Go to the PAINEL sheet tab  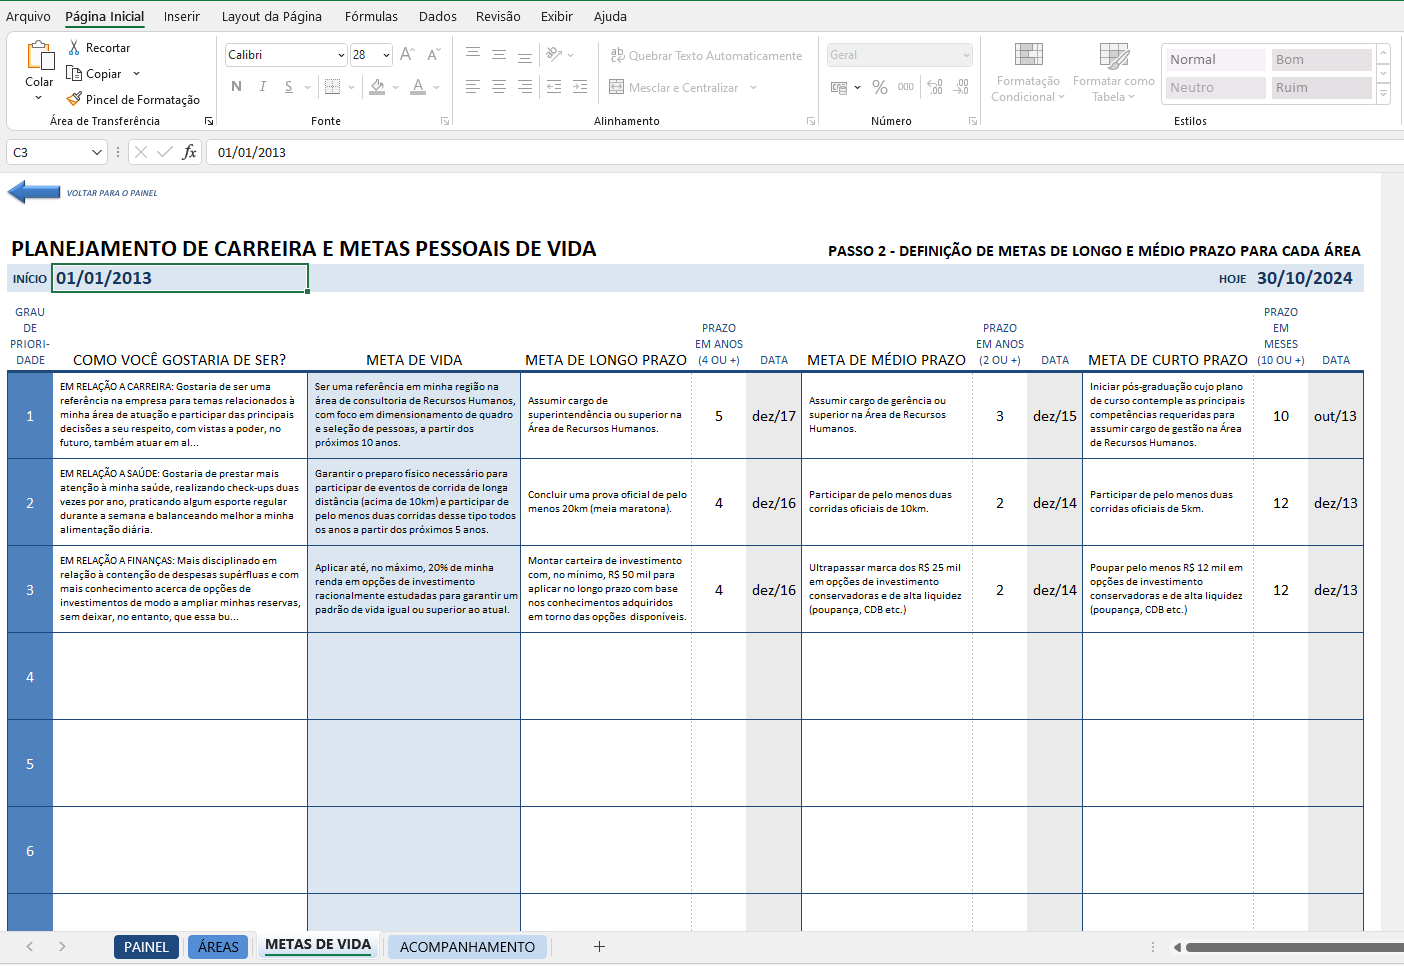pyautogui.click(x=146, y=947)
